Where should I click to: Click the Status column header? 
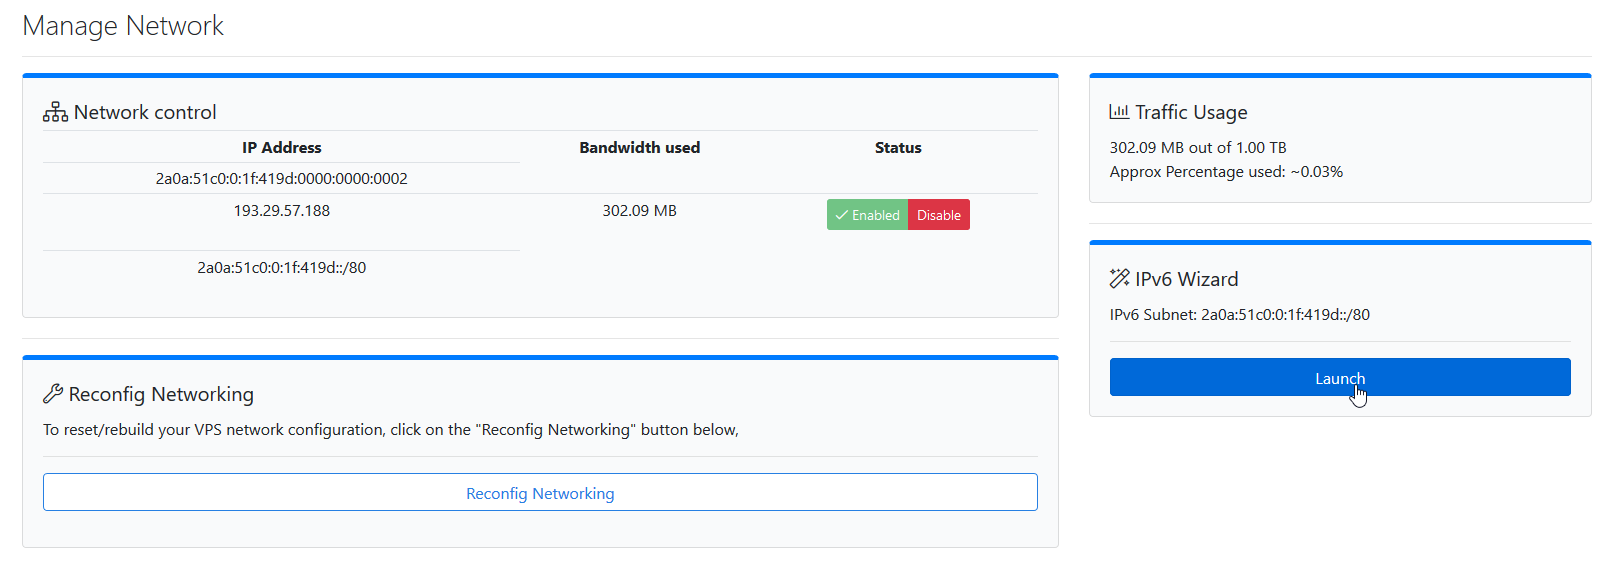(x=898, y=148)
